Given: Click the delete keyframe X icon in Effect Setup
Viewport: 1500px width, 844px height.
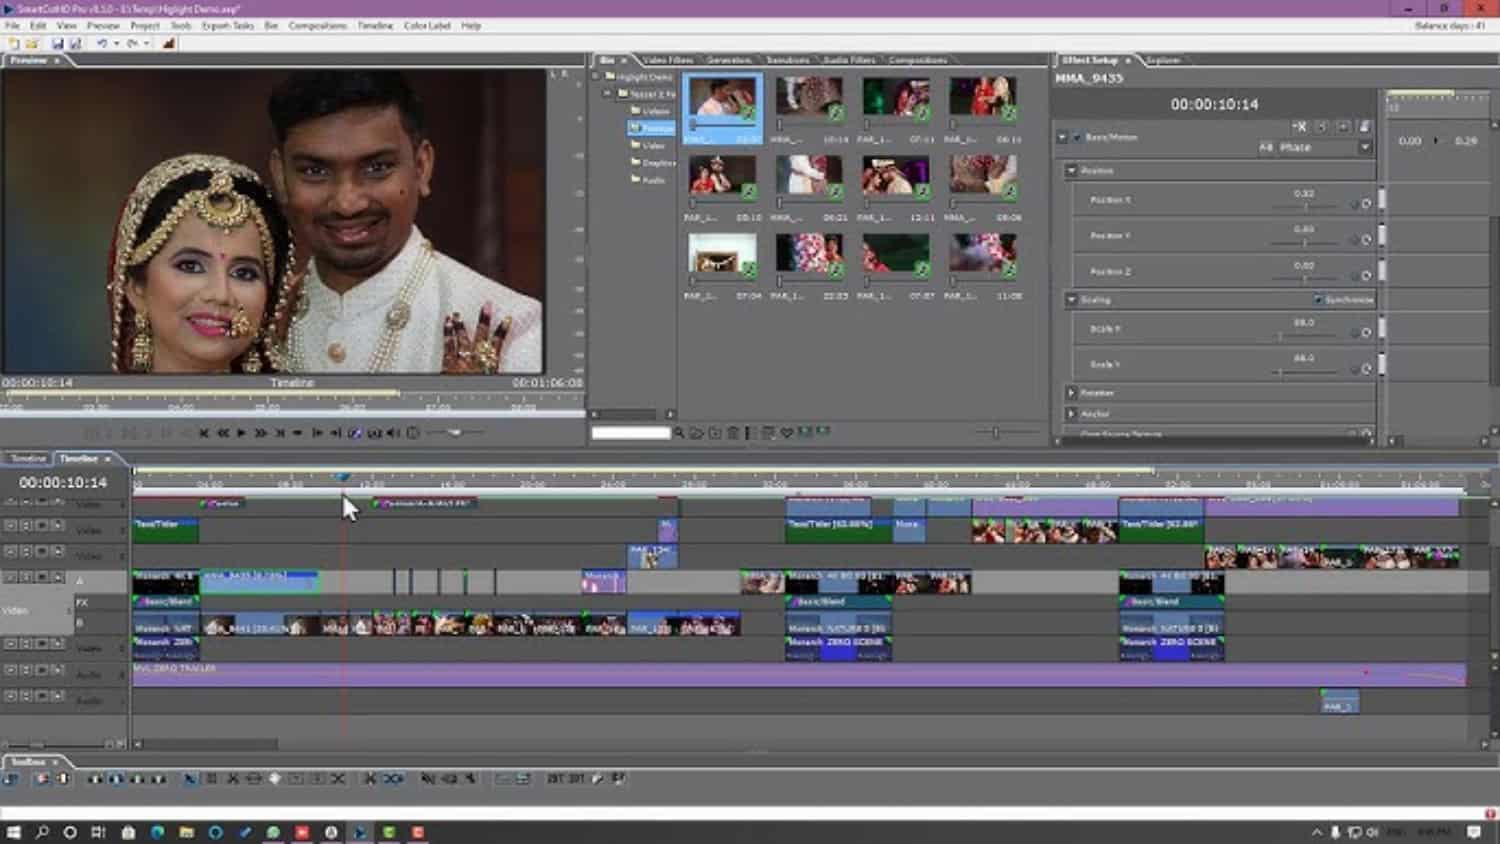Looking at the screenshot, I should tap(1300, 127).
